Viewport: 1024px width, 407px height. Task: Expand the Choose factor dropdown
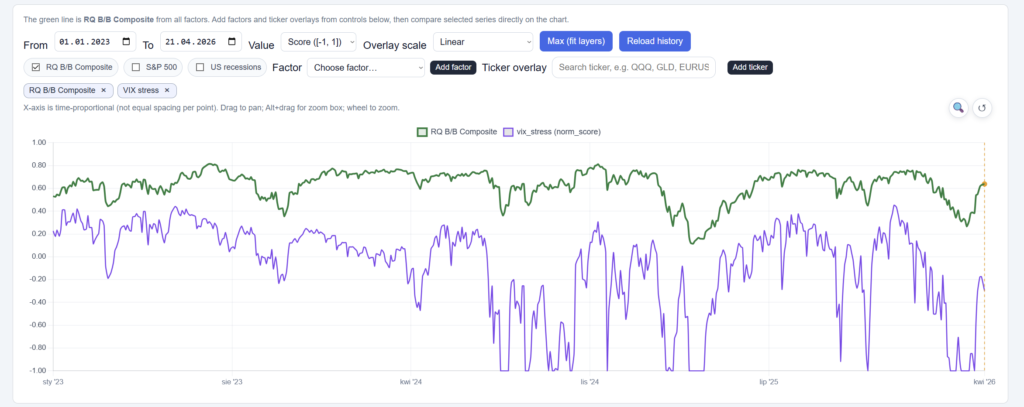[x=365, y=67]
